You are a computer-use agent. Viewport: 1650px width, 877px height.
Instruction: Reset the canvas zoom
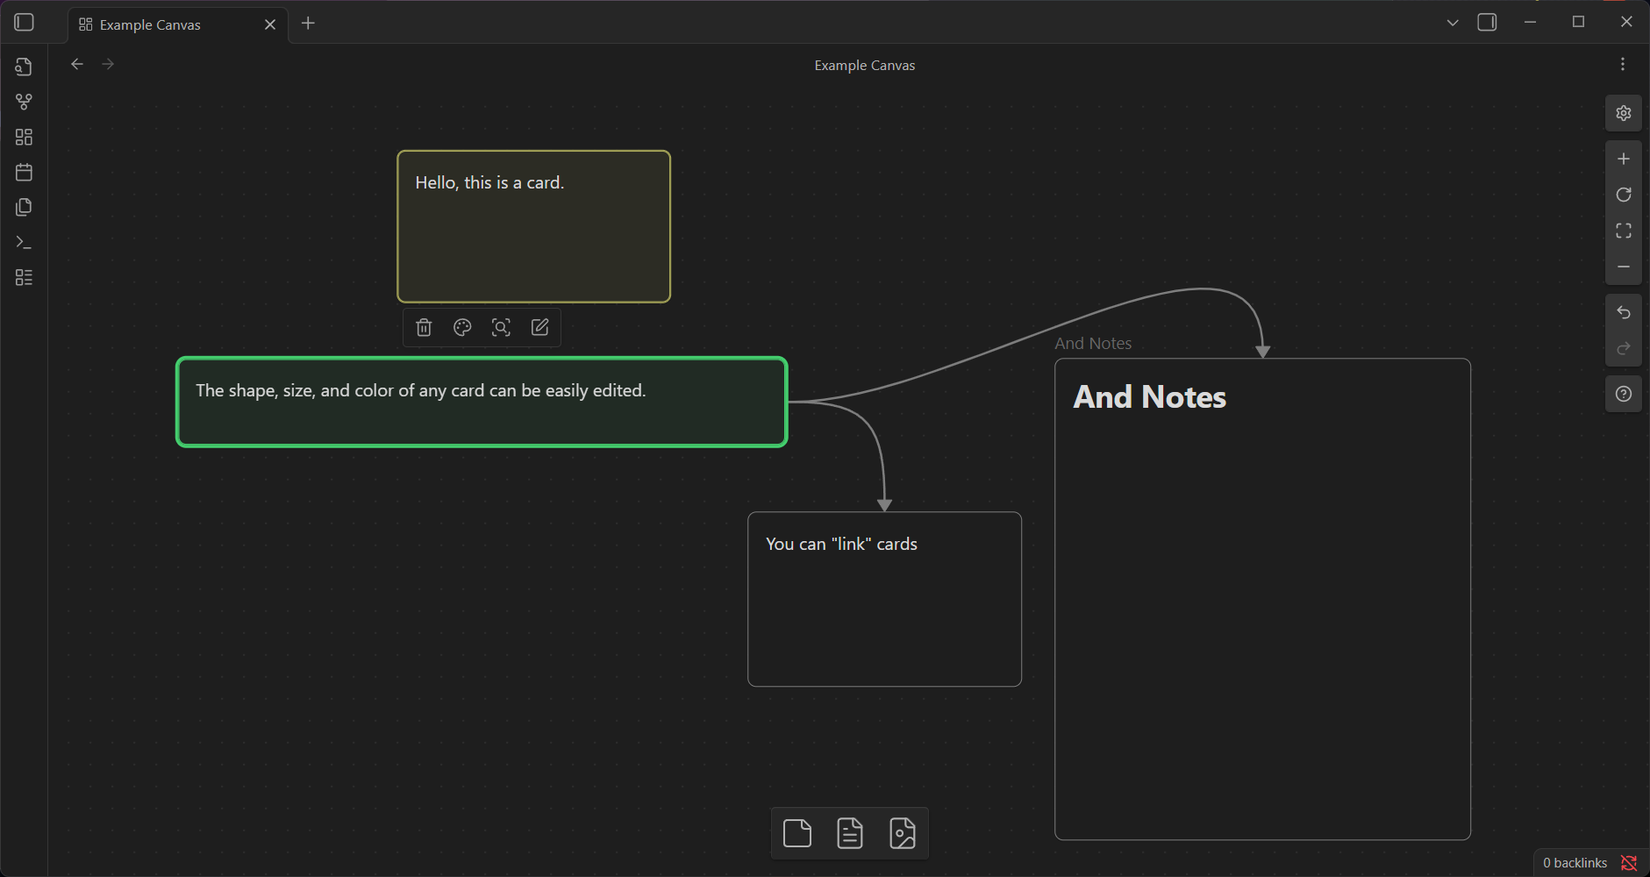1623,195
